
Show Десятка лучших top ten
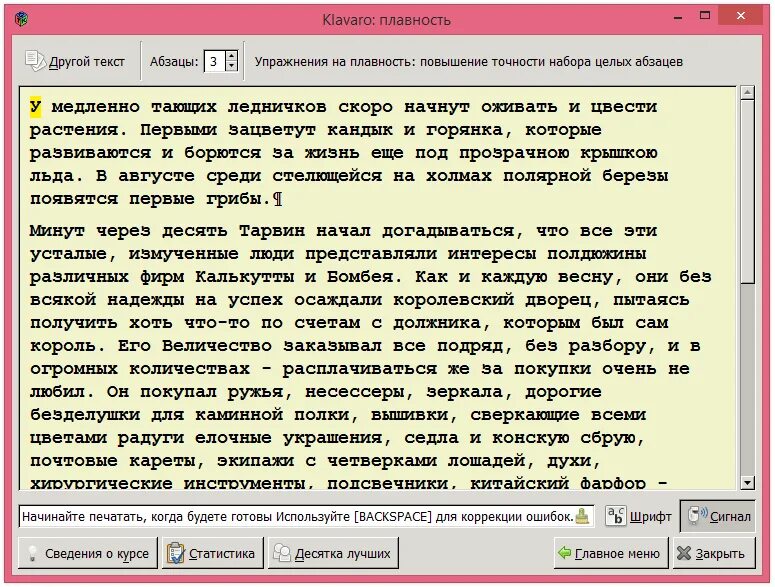click(333, 553)
